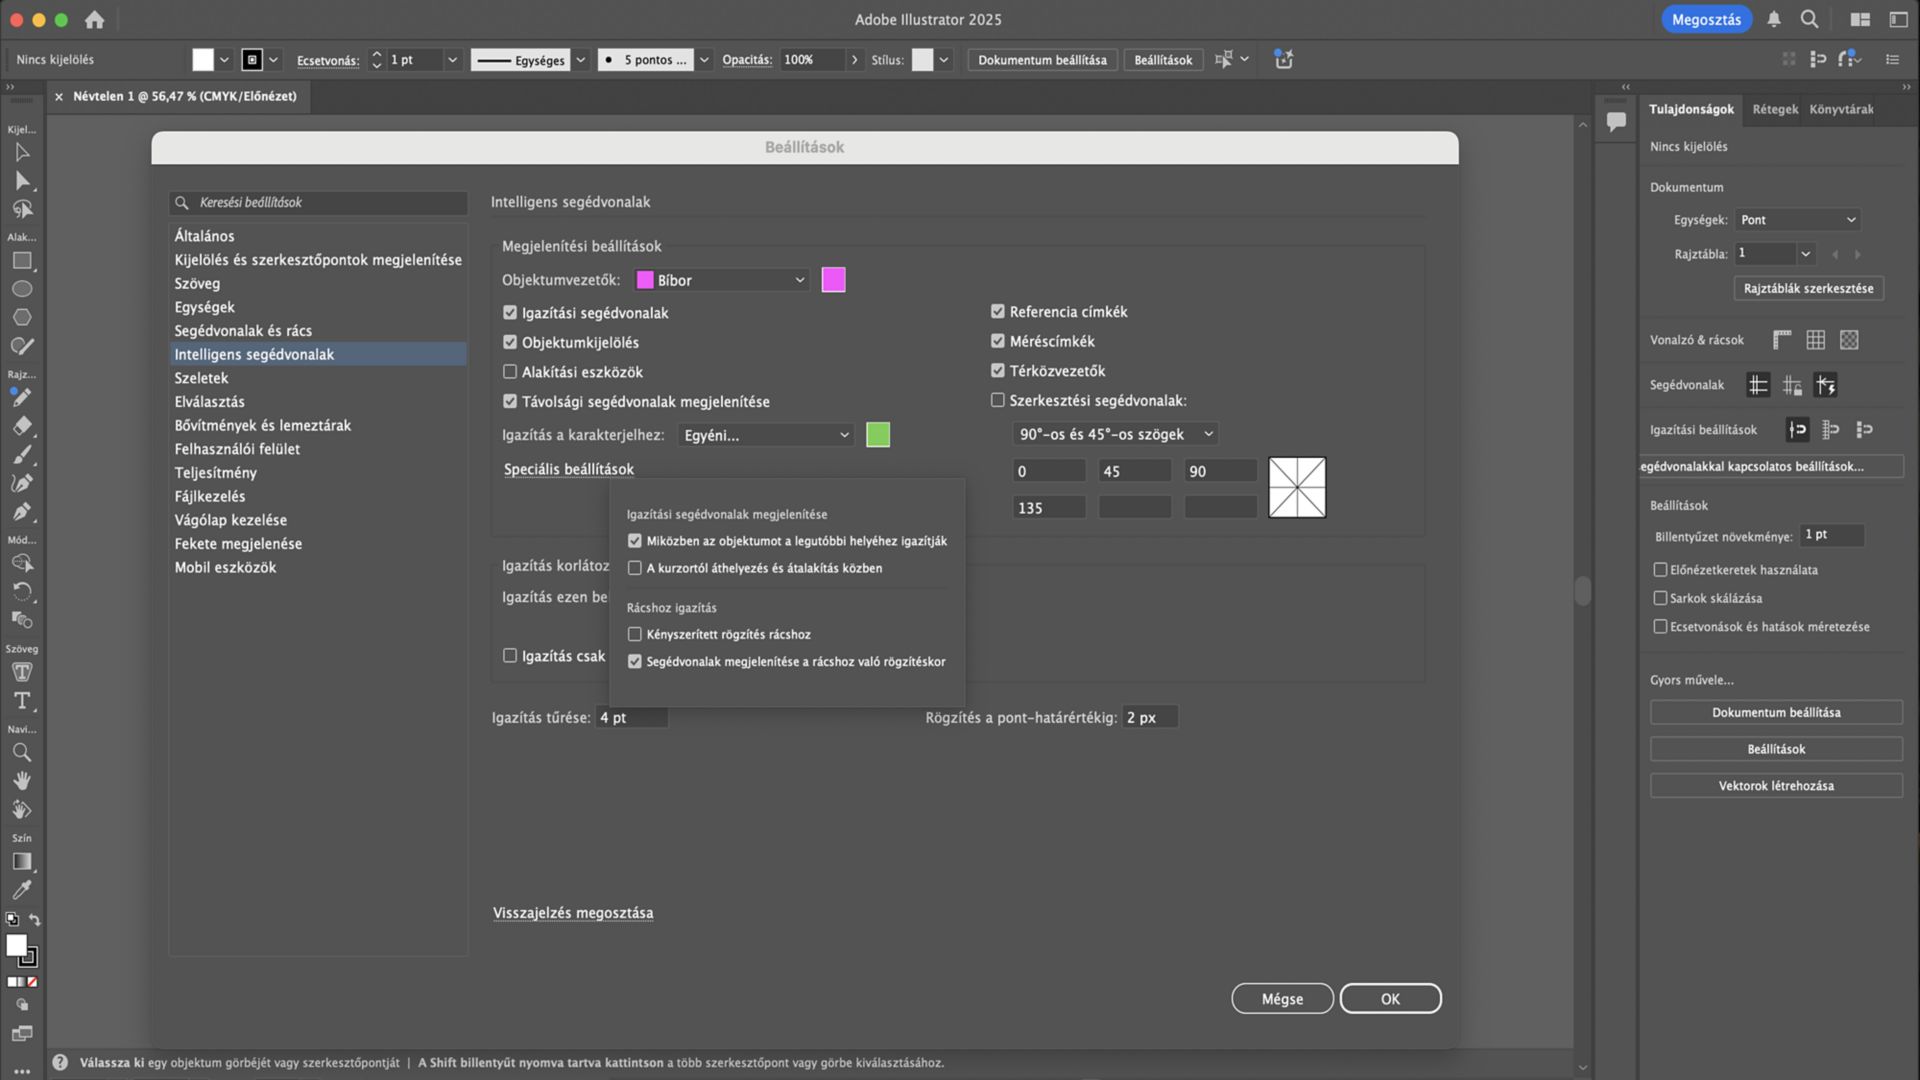This screenshot has height=1080, width=1920.
Task: Open Egységek Pont dropdown
Action: [1797, 220]
